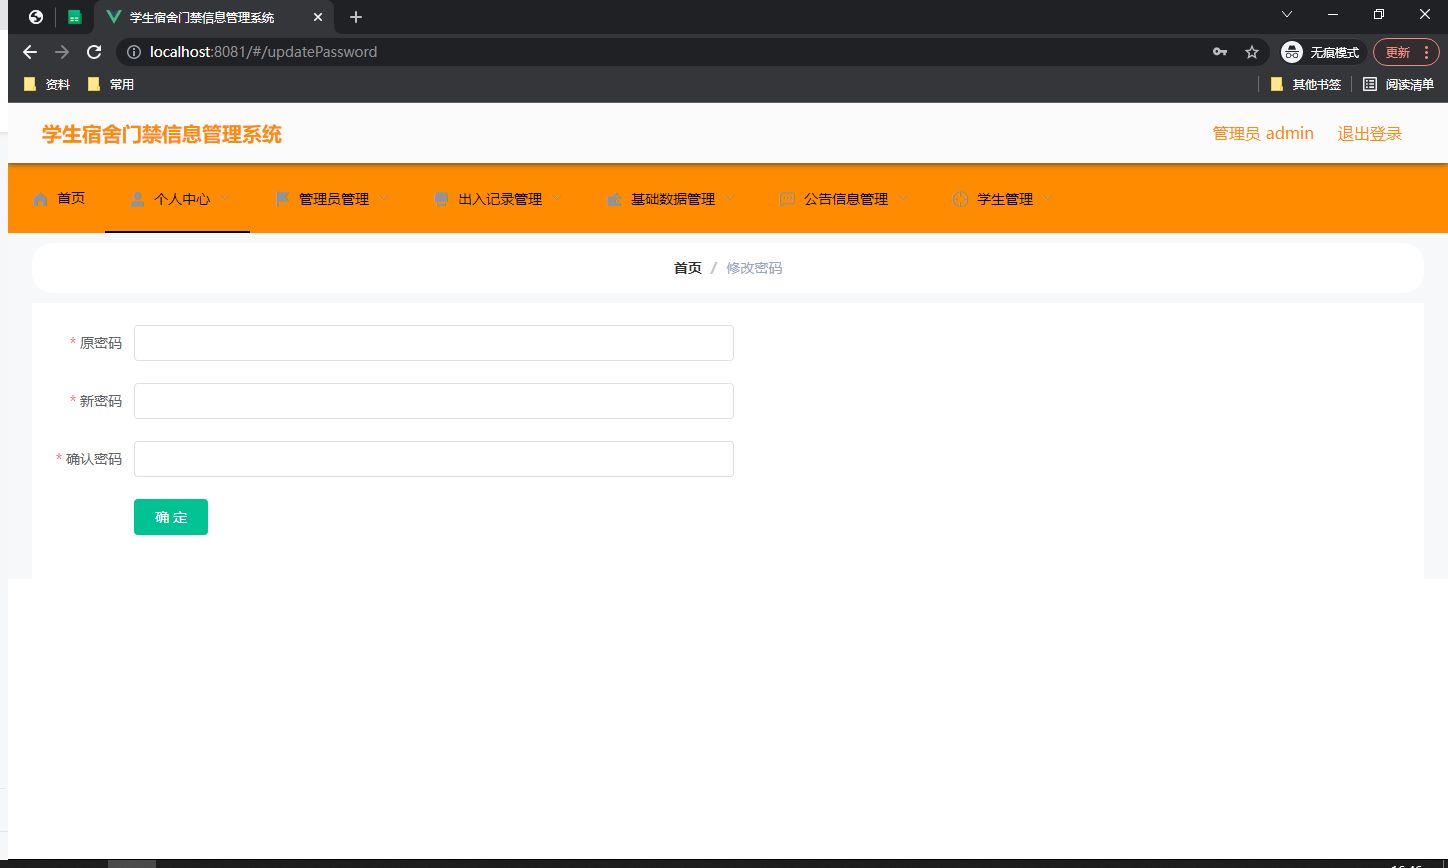
Task: Focus the 原密码 input field
Action: [x=434, y=343]
